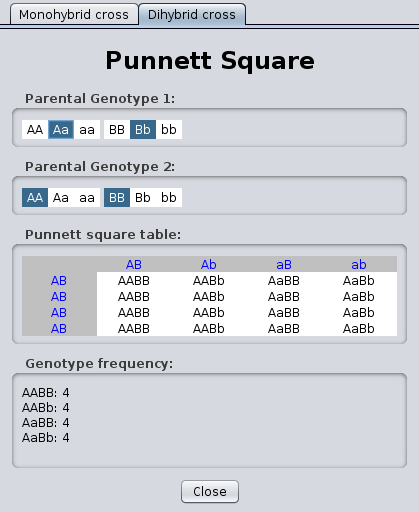419x512 pixels.
Task: Choose aa for Parental Genotype 1
Action: pos(87,129)
